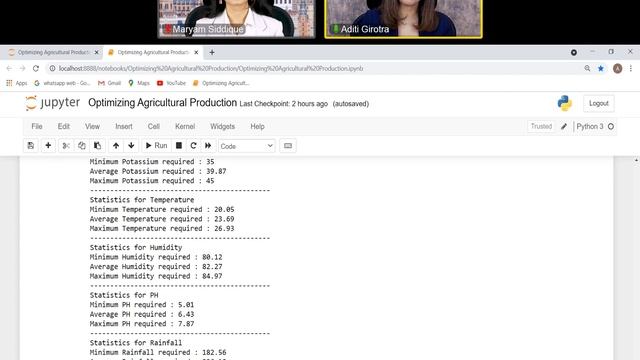The height and width of the screenshot is (360, 640).
Task: Open the Help menu
Action: pyautogui.click(x=258, y=127)
